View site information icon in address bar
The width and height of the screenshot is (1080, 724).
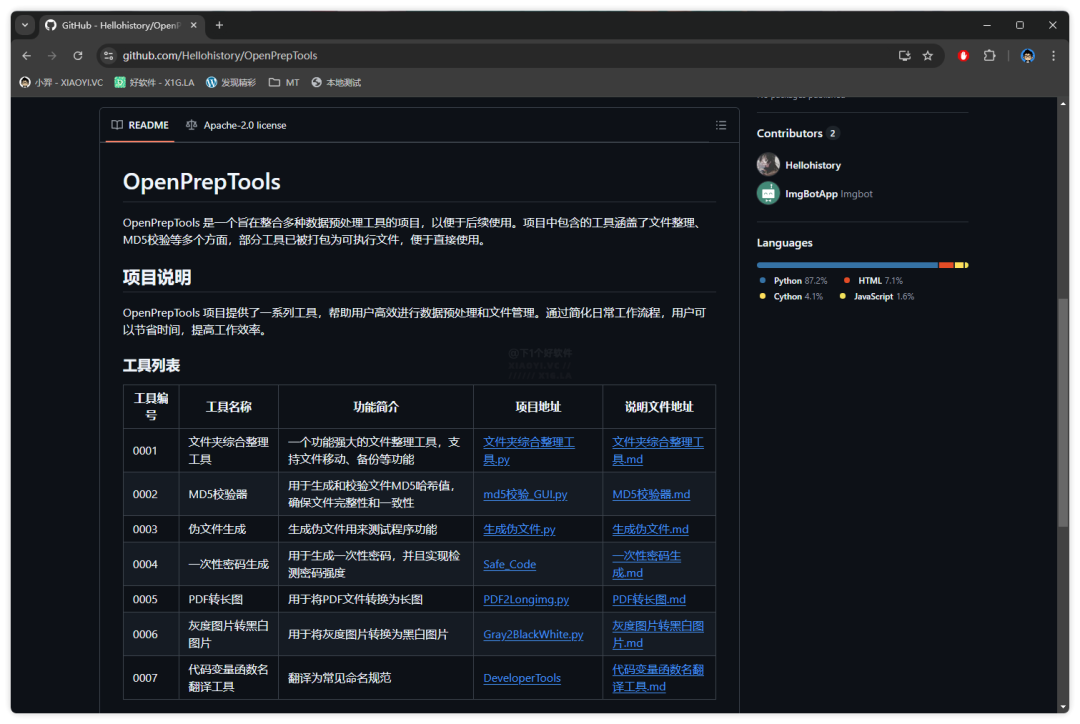[108, 56]
